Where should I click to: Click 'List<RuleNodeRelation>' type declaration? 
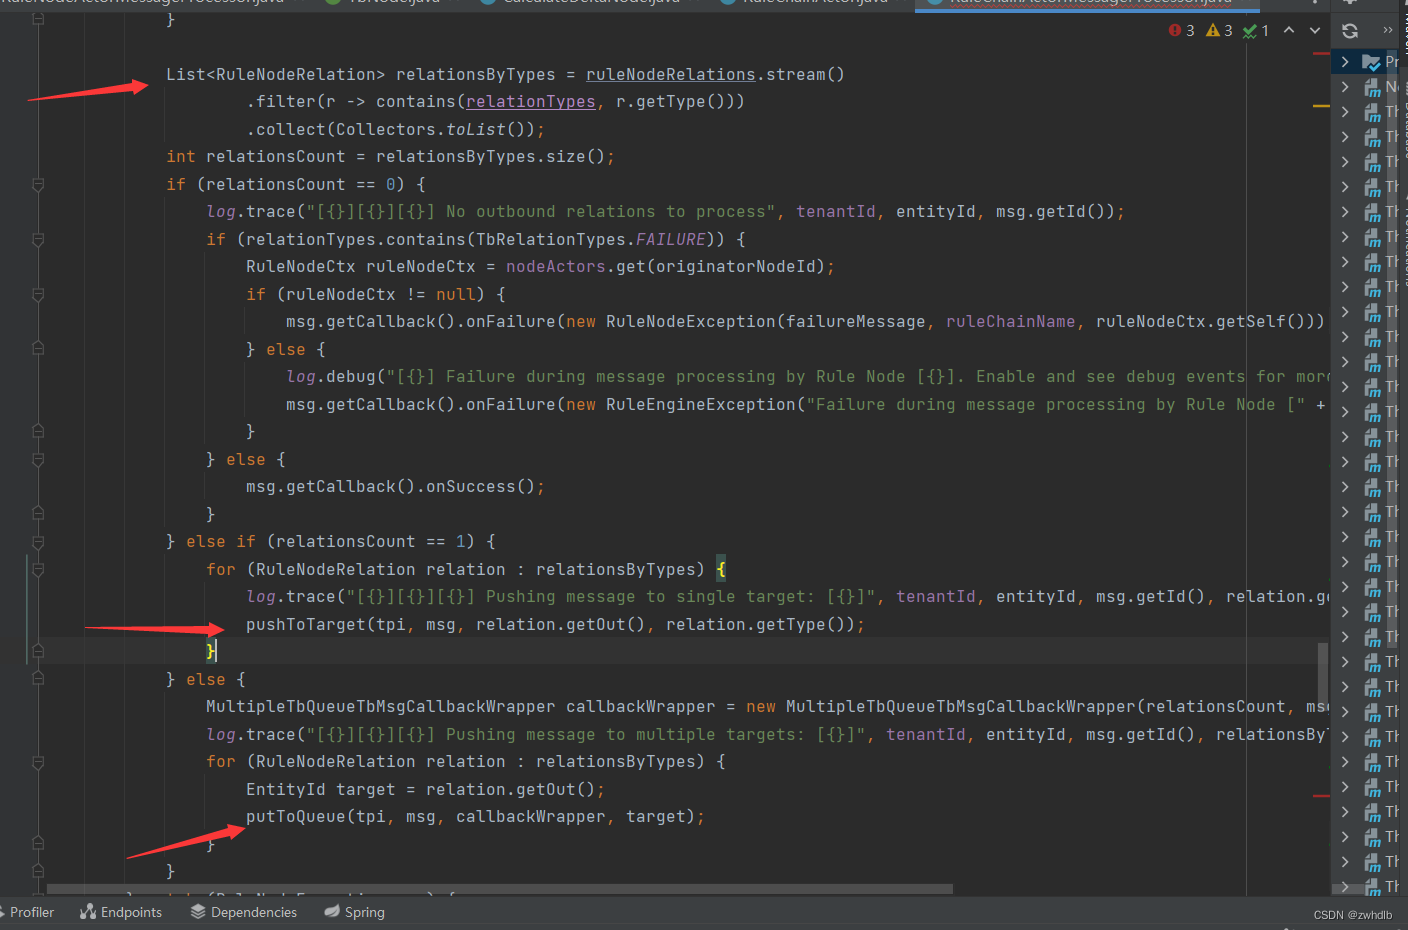tap(275, 75)
